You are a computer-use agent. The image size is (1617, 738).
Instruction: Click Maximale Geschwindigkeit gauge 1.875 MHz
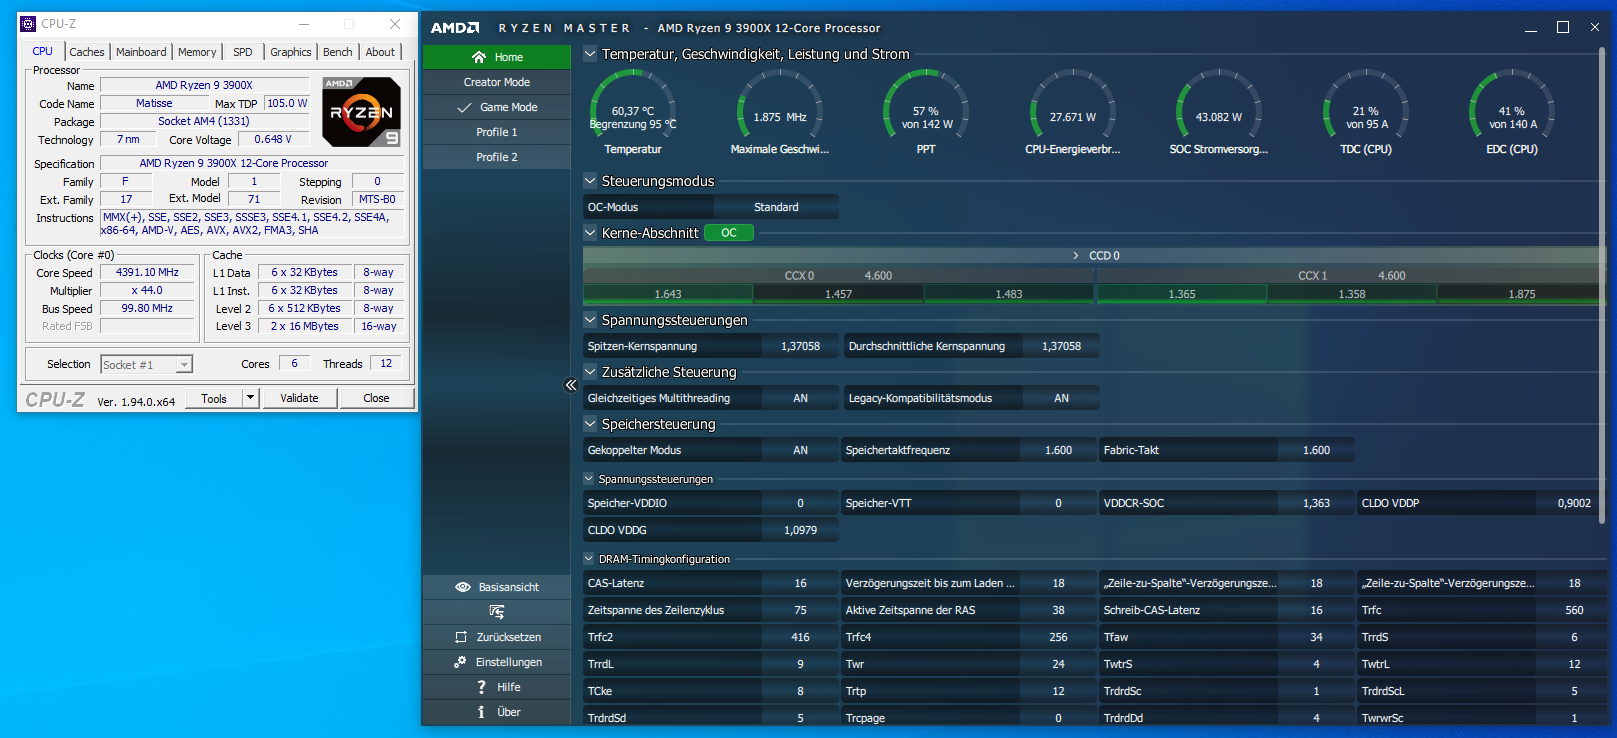[x=780, y=105]
